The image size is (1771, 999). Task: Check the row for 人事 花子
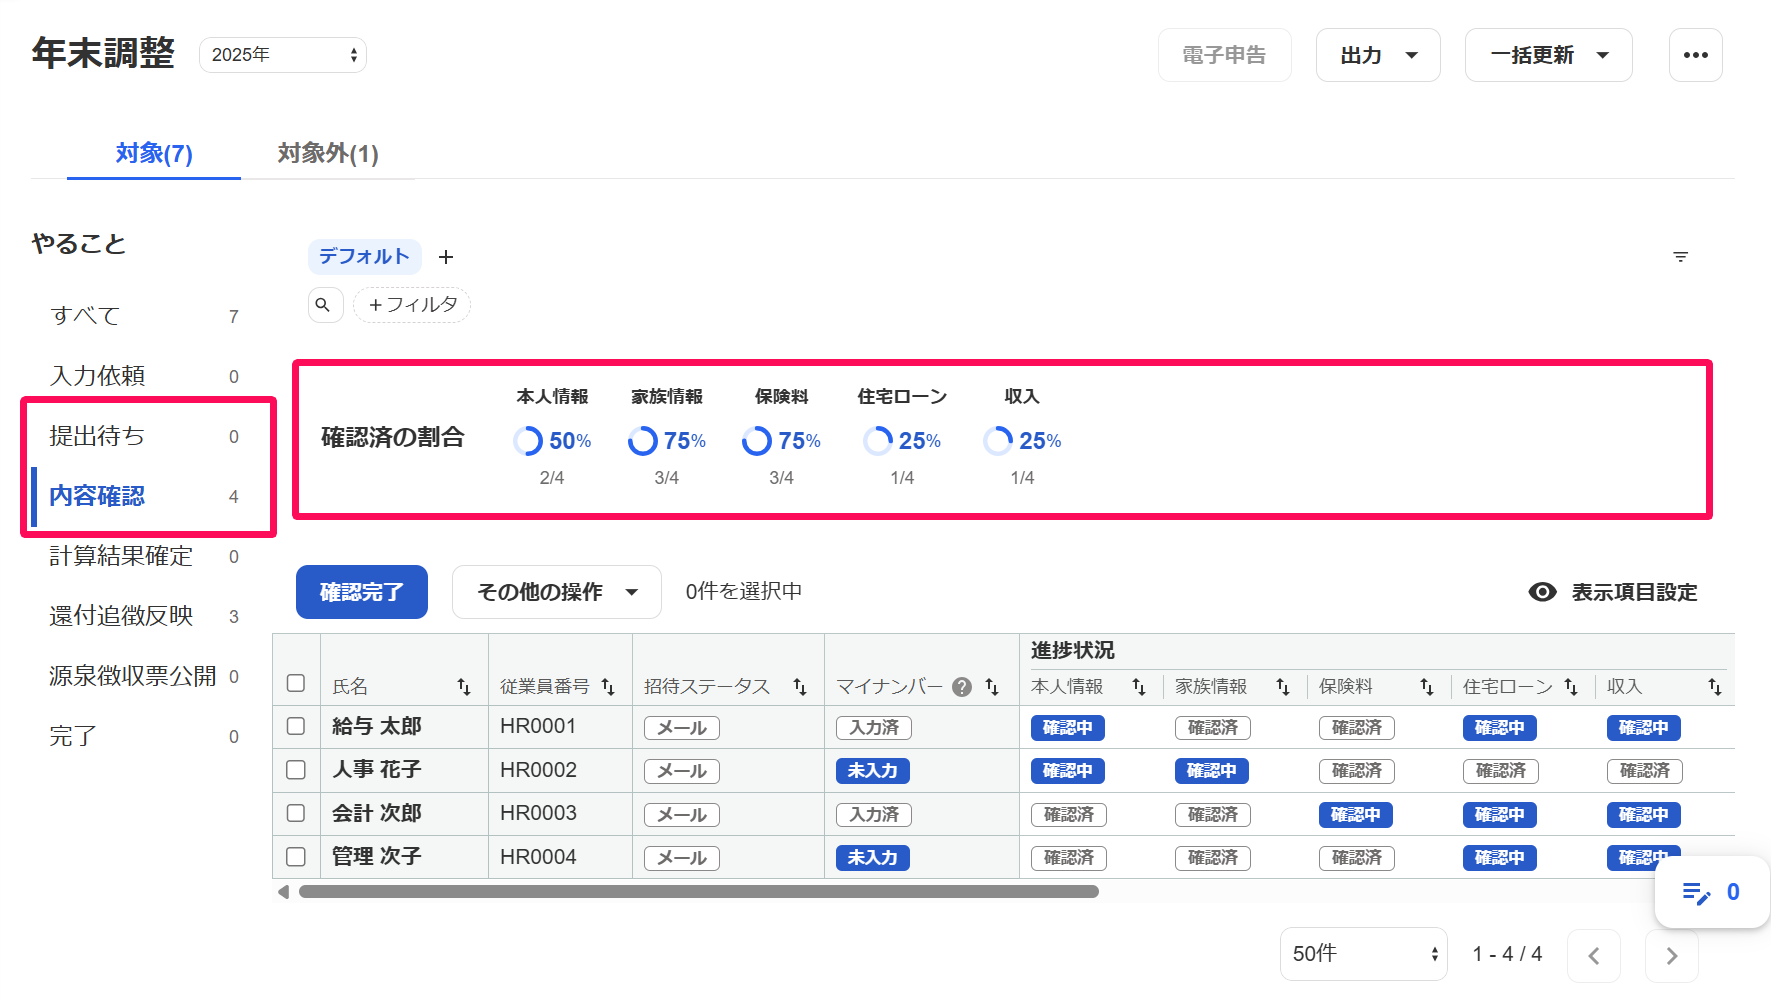point(296,770)
